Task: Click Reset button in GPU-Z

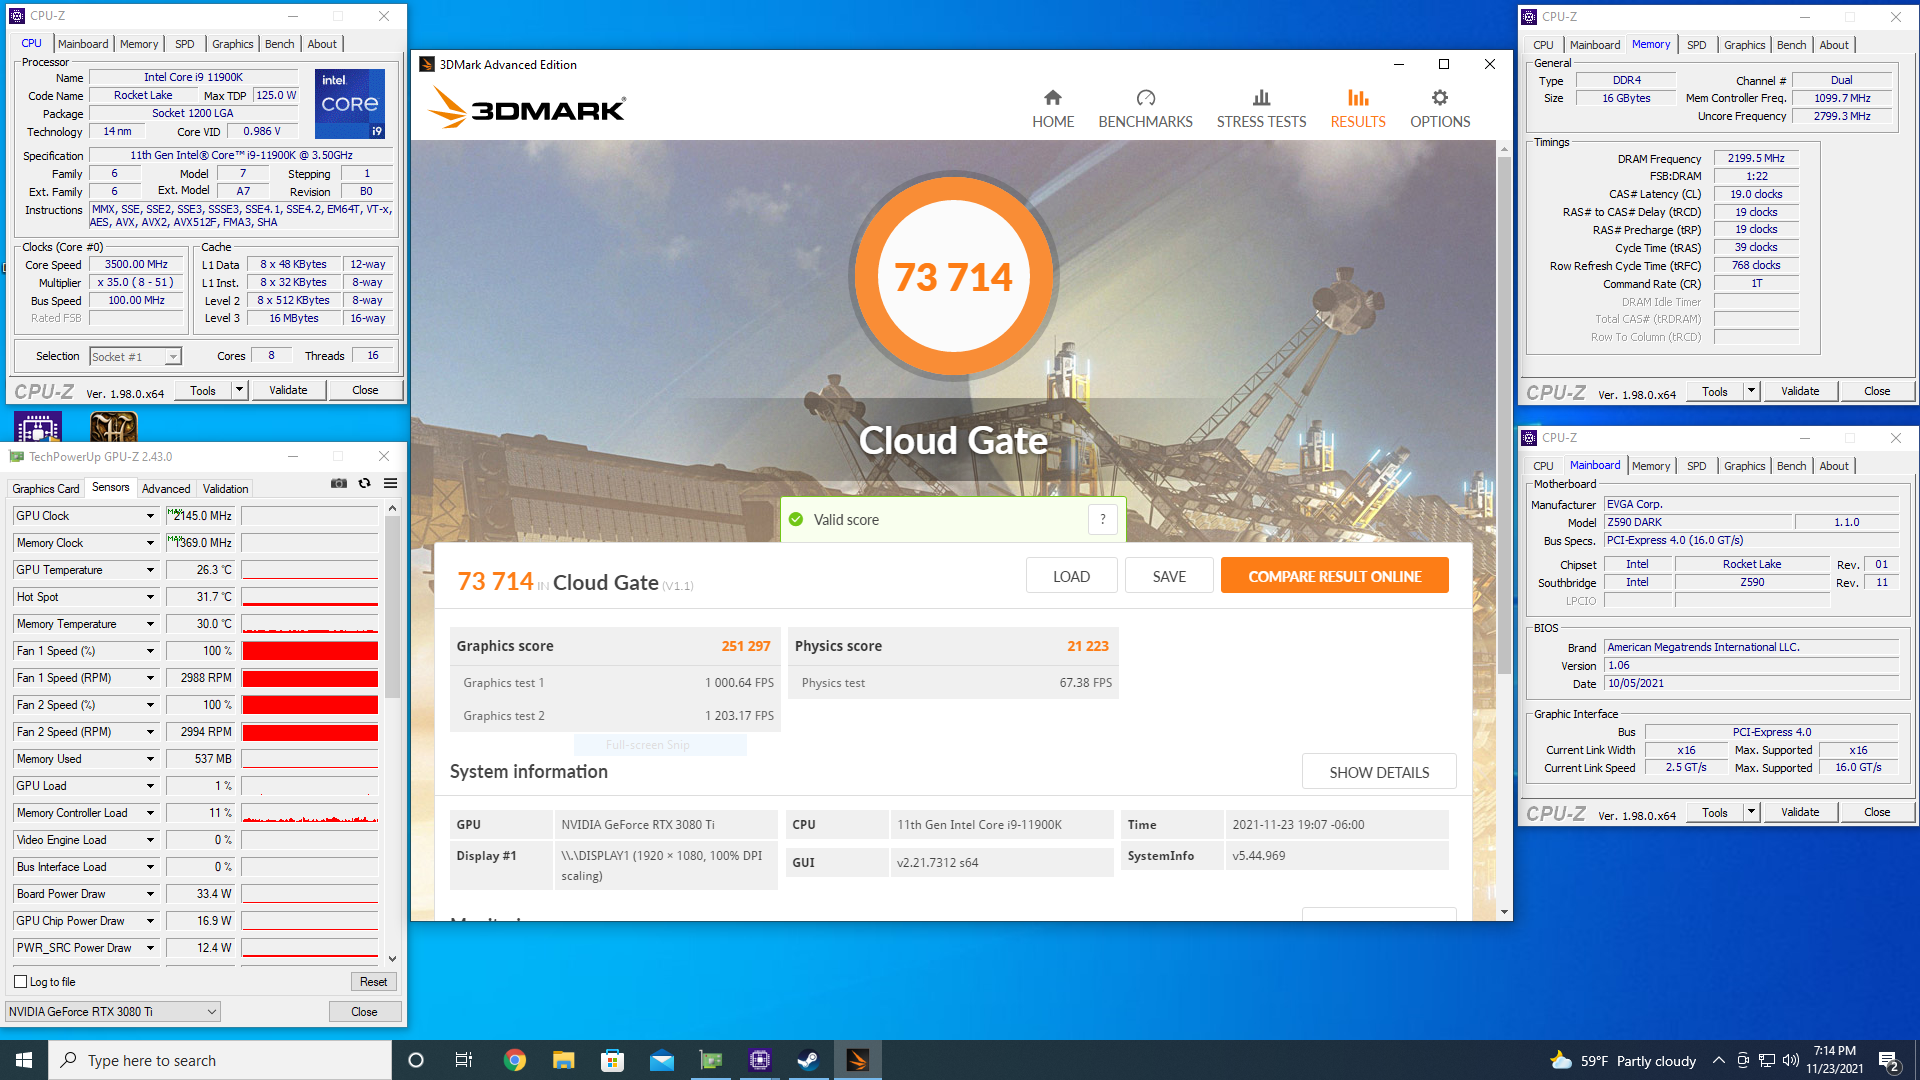Action: 373,982
